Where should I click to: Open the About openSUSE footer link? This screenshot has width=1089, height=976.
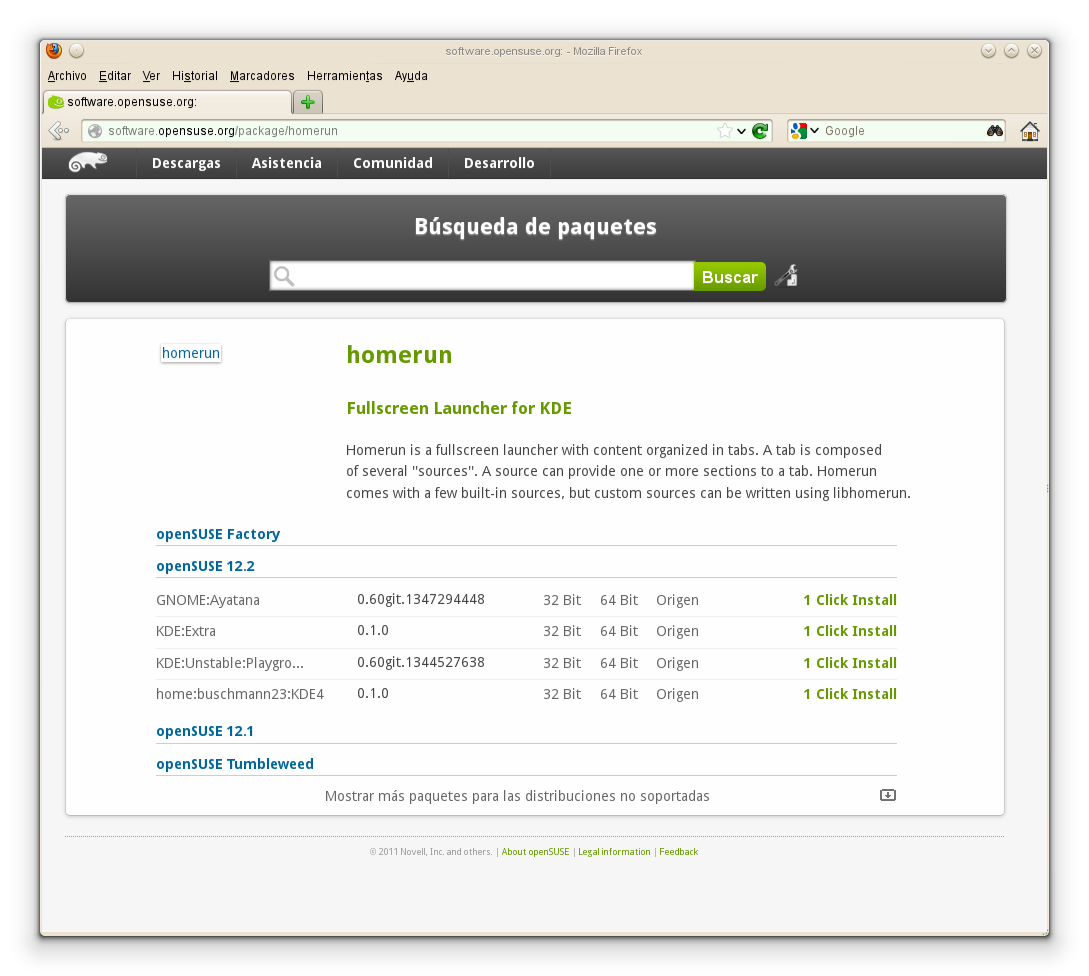click(x=535, y=852)
